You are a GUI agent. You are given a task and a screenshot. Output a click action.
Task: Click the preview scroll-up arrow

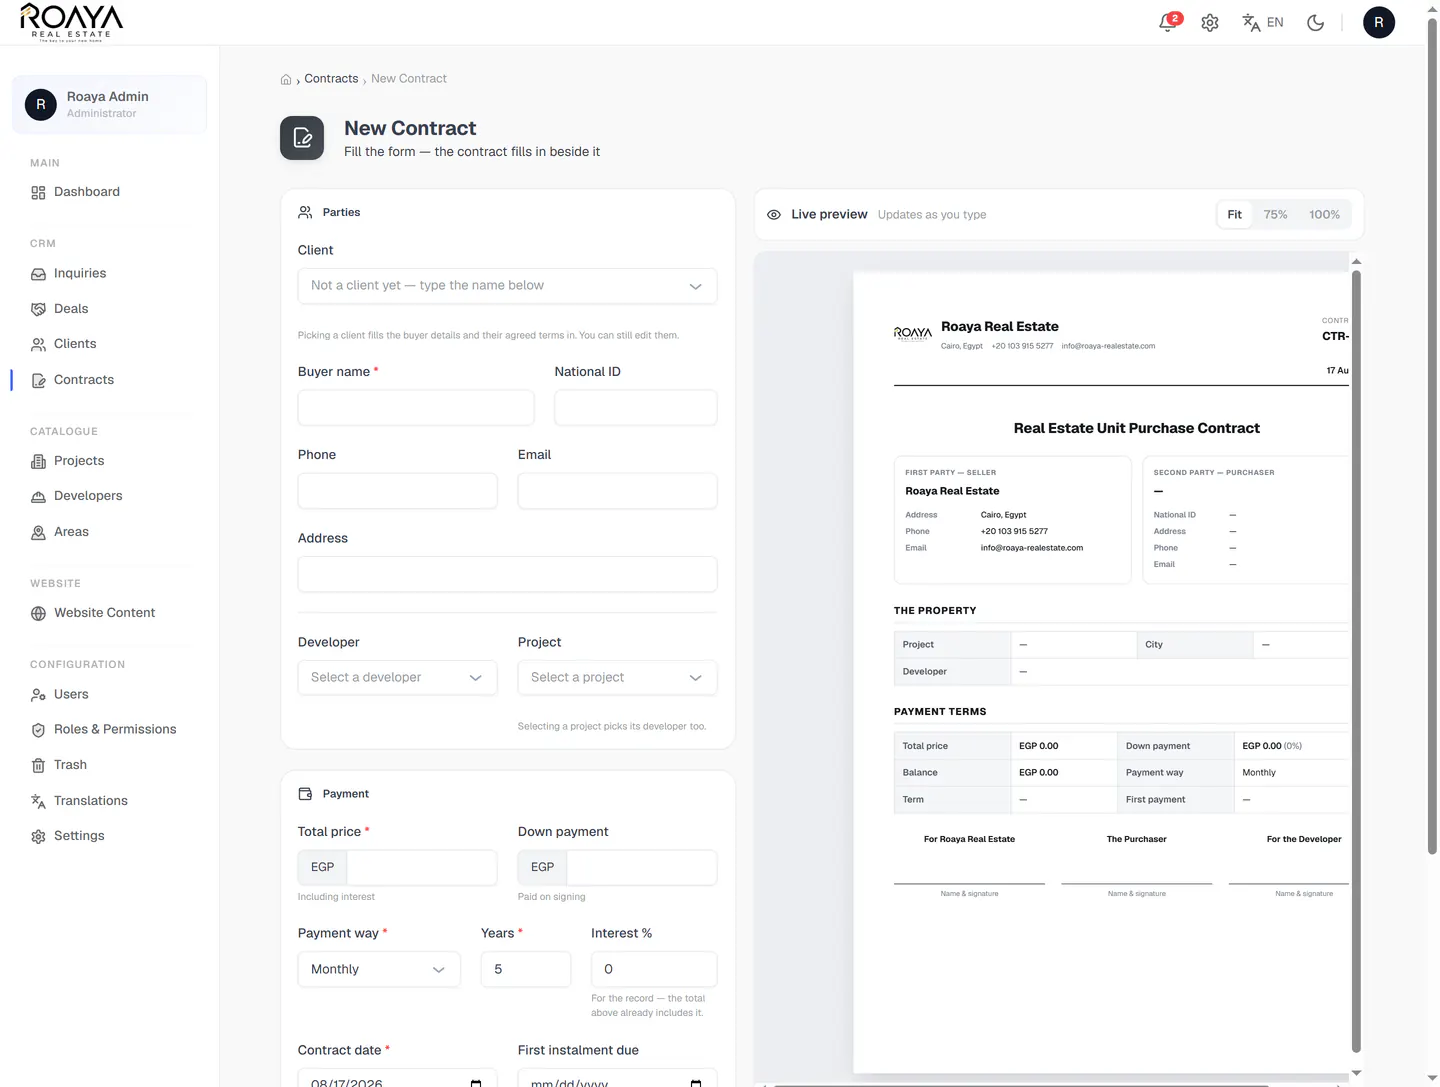pos(1356,261)
